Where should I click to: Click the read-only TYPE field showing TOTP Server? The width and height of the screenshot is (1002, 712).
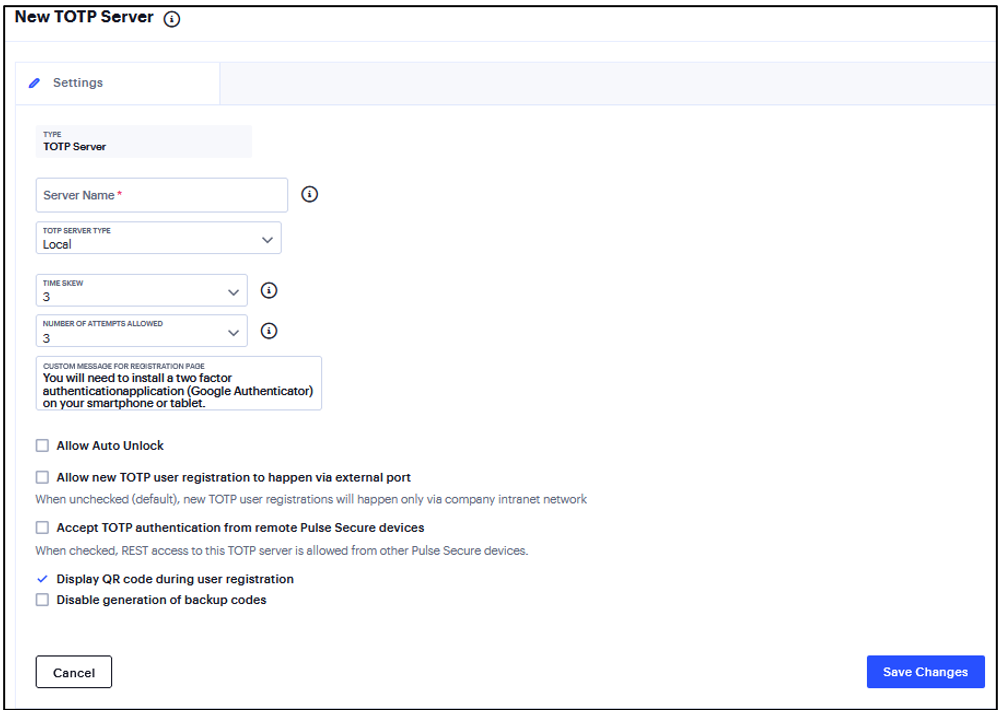click(x=143, y=141)
